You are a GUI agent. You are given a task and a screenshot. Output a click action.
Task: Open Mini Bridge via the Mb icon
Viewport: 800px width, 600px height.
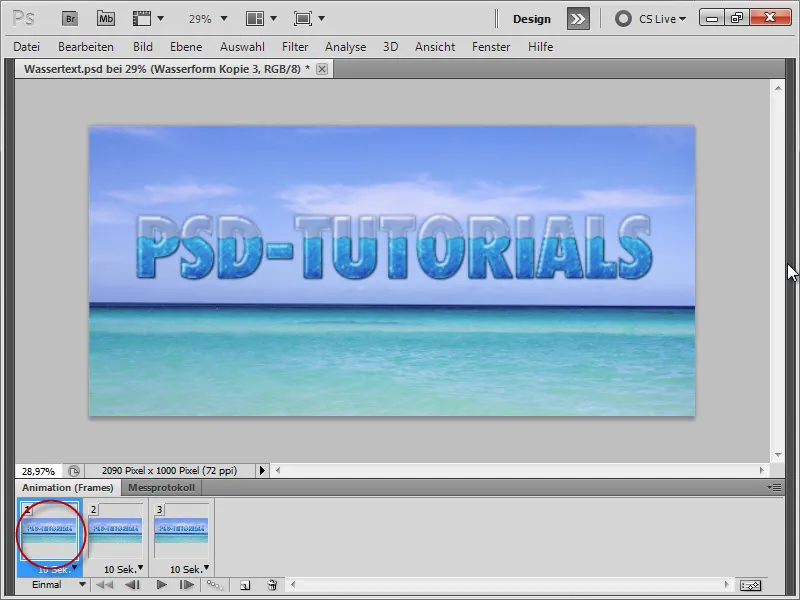pos(106,19)
